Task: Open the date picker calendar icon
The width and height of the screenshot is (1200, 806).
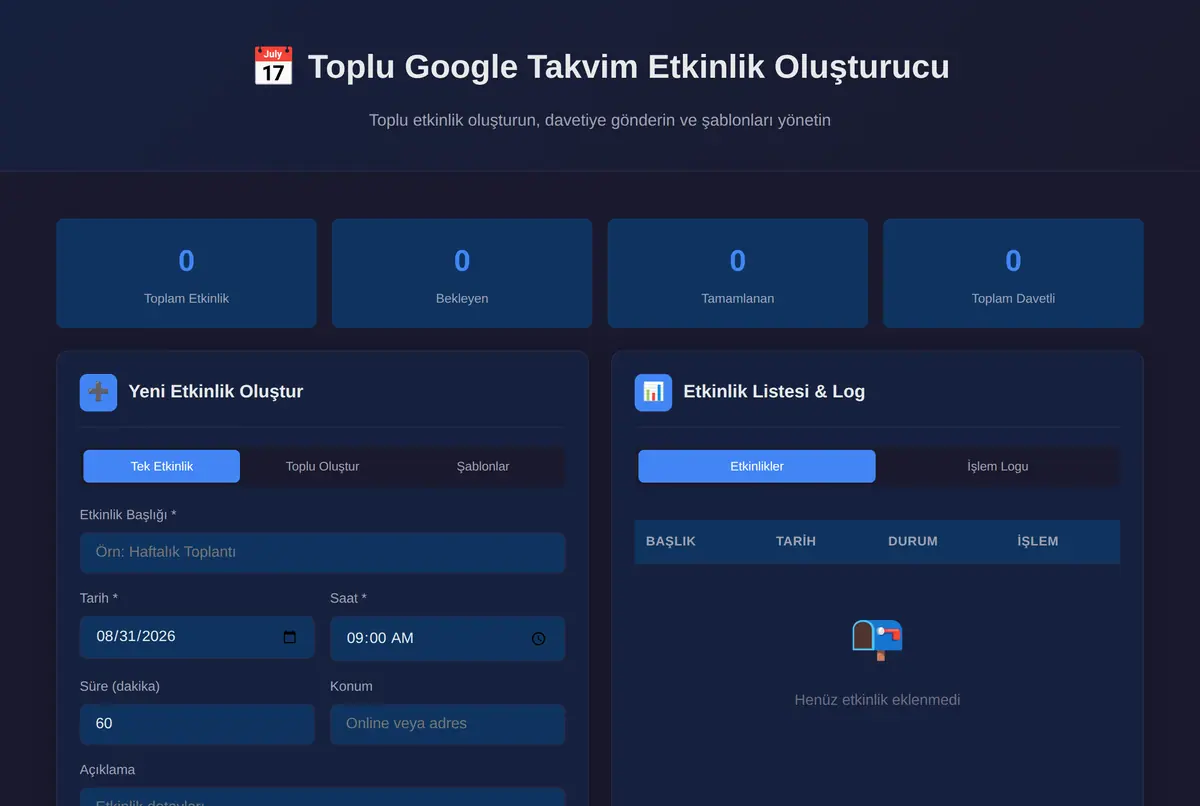Action: pos(290,637)
